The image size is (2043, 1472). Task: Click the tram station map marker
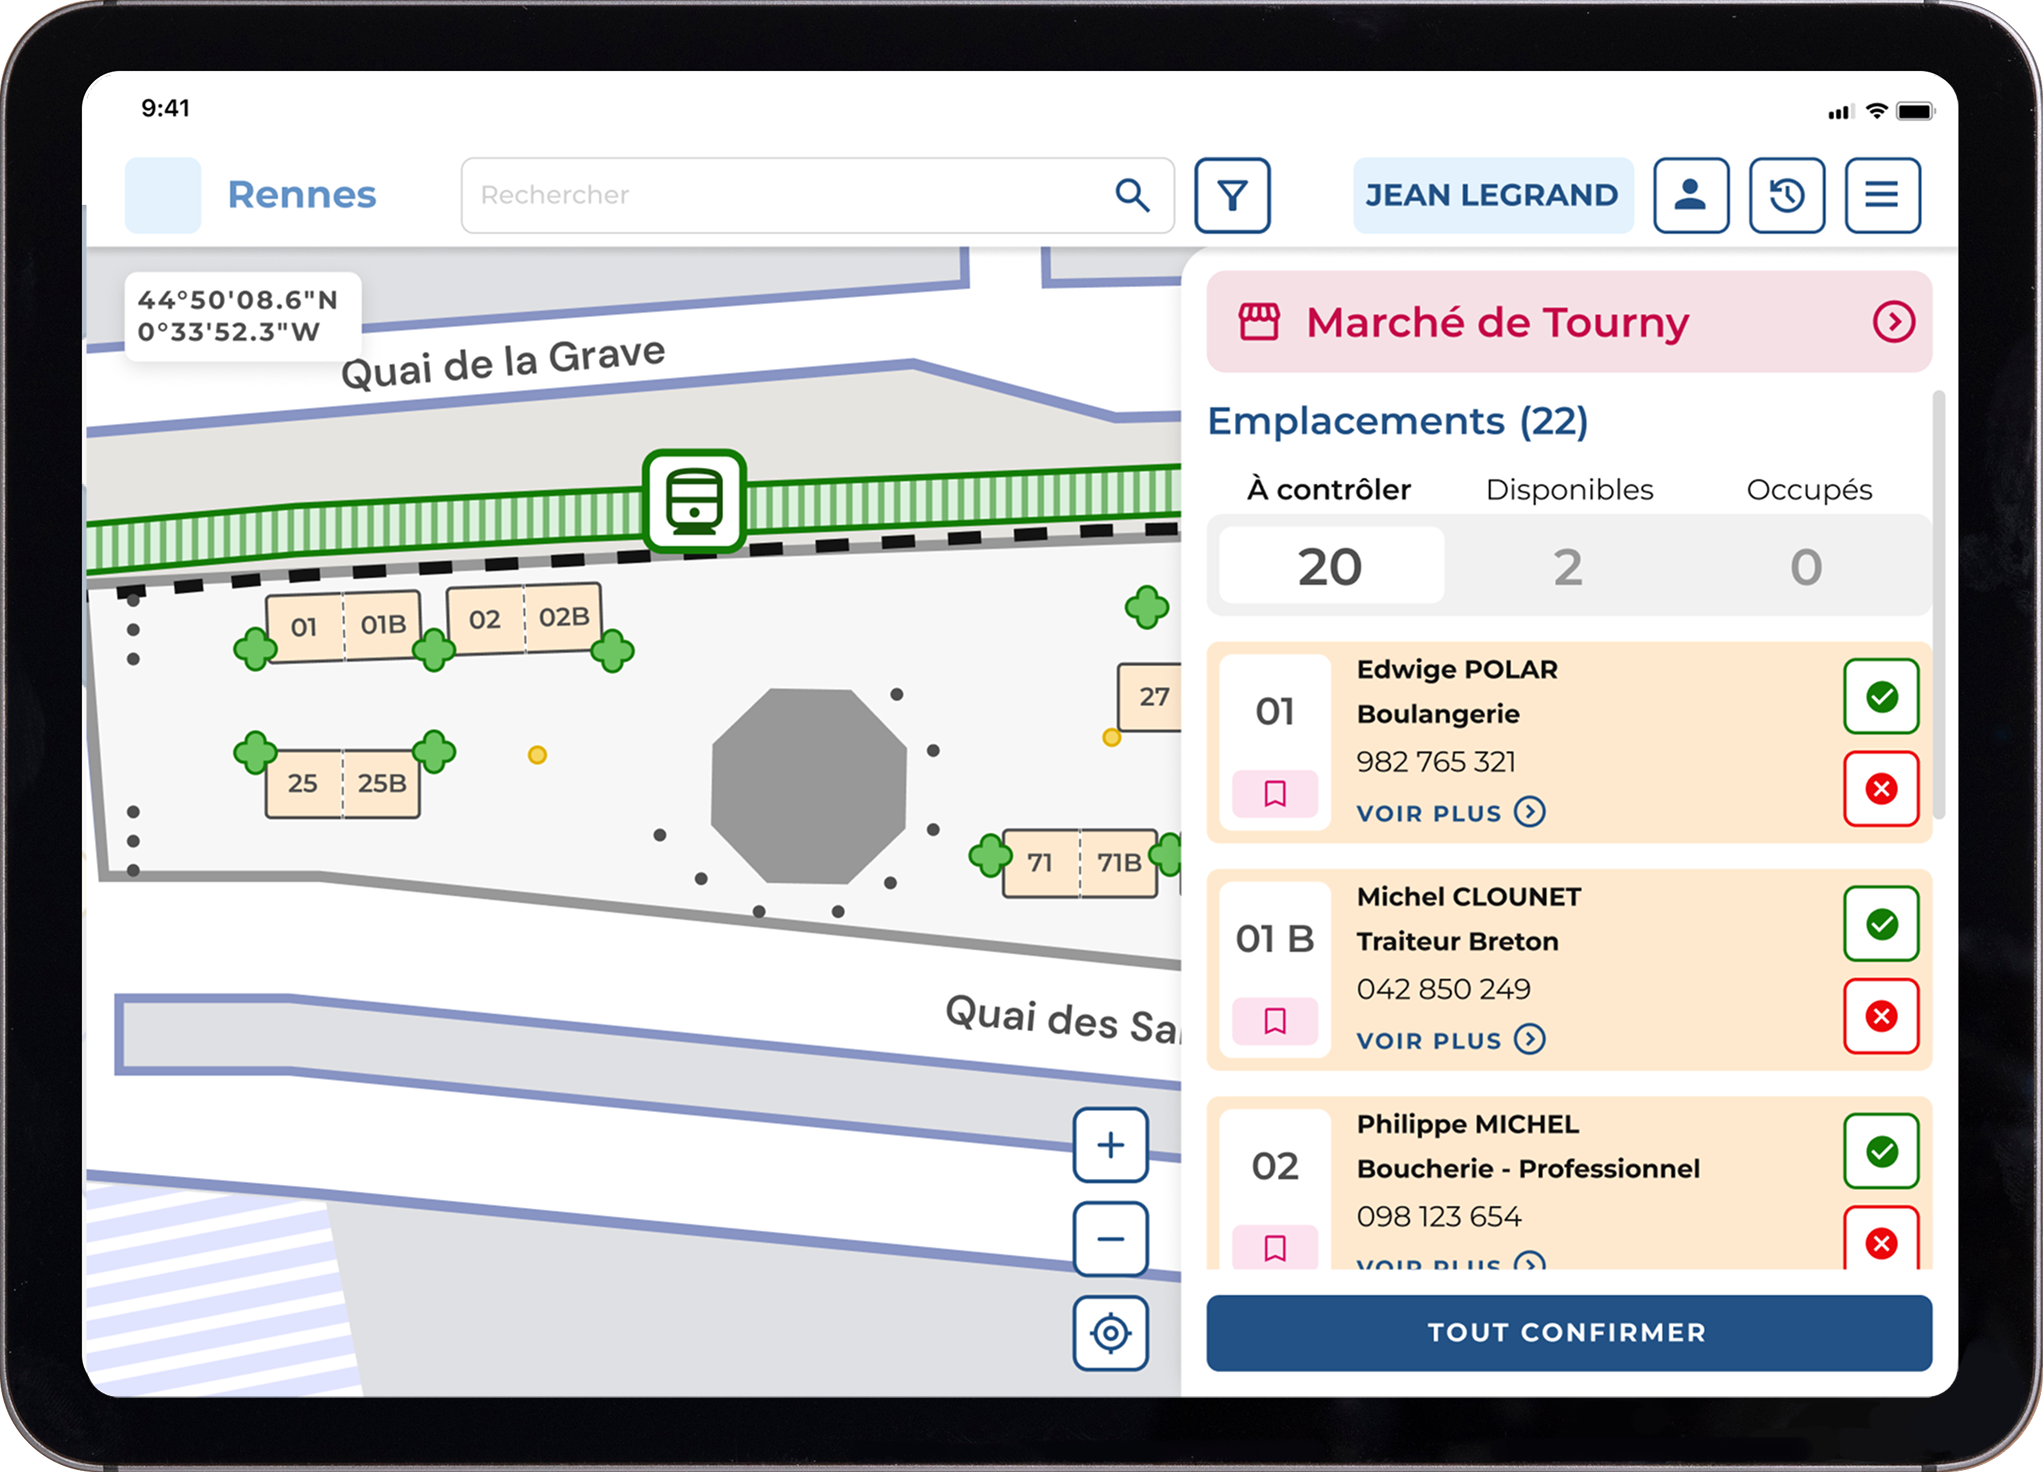click(x=694, y=501)
